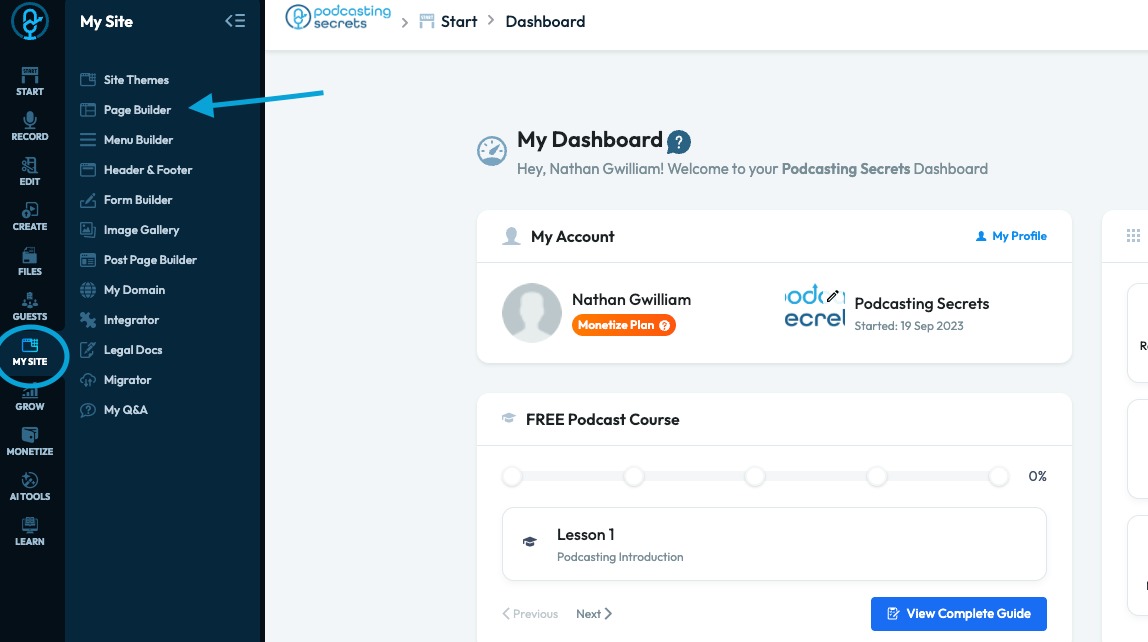1148x642 pixels.
Task: Open Post Page Builder menu item
Action: point(138,260)
